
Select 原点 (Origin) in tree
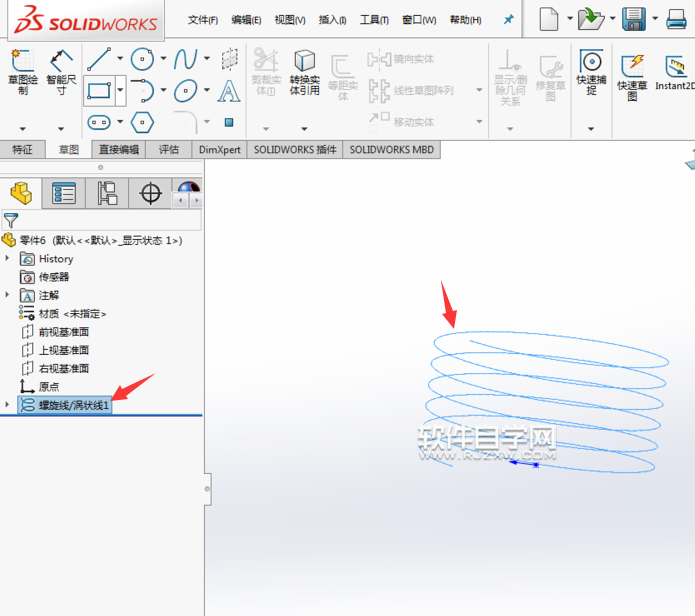click(40, 386)
